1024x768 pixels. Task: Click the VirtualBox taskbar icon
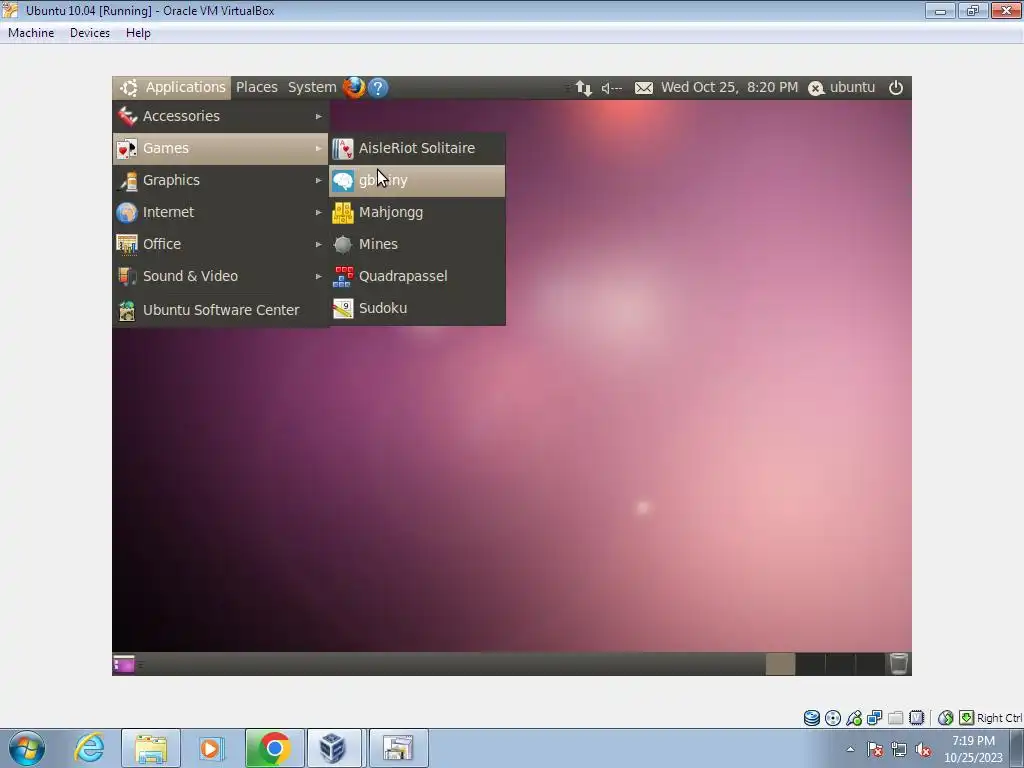point(334,748)
